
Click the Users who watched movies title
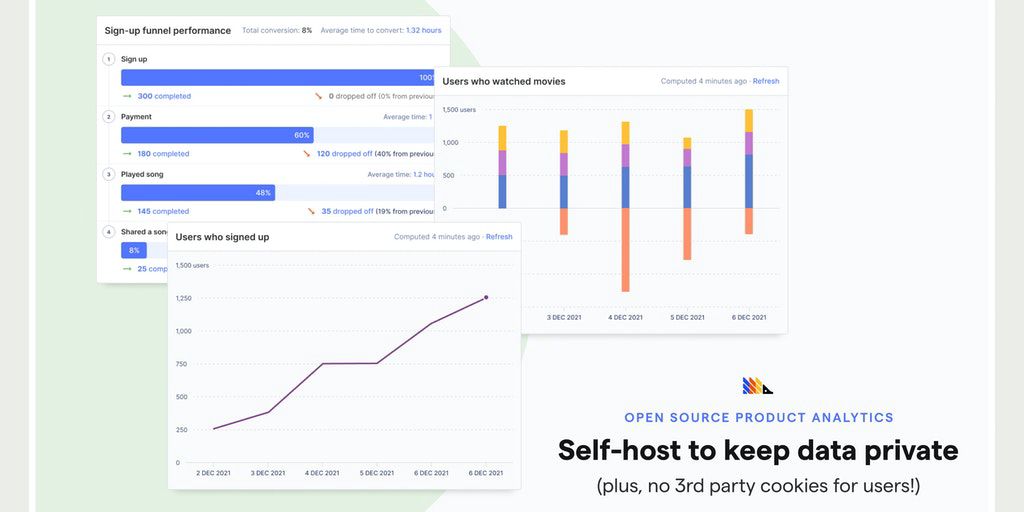tap(504, 82)
